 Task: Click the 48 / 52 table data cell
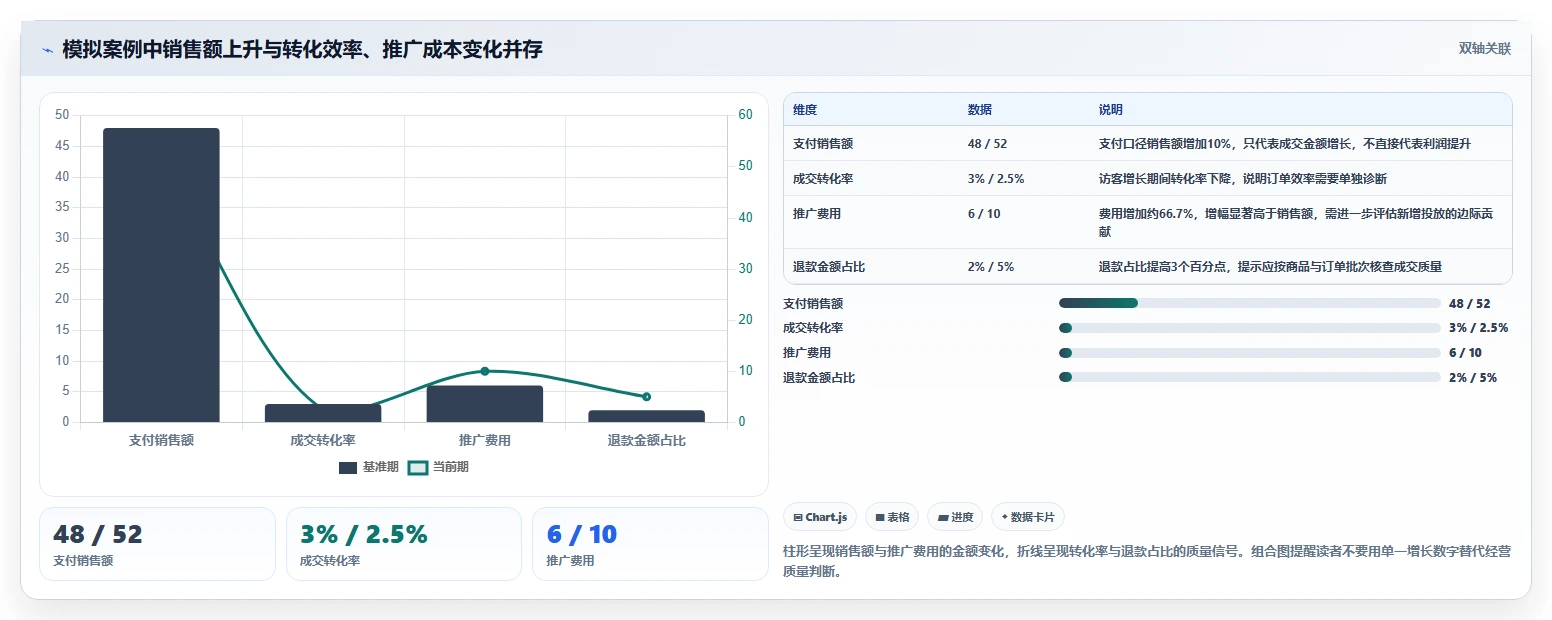(x=987, y=144)
